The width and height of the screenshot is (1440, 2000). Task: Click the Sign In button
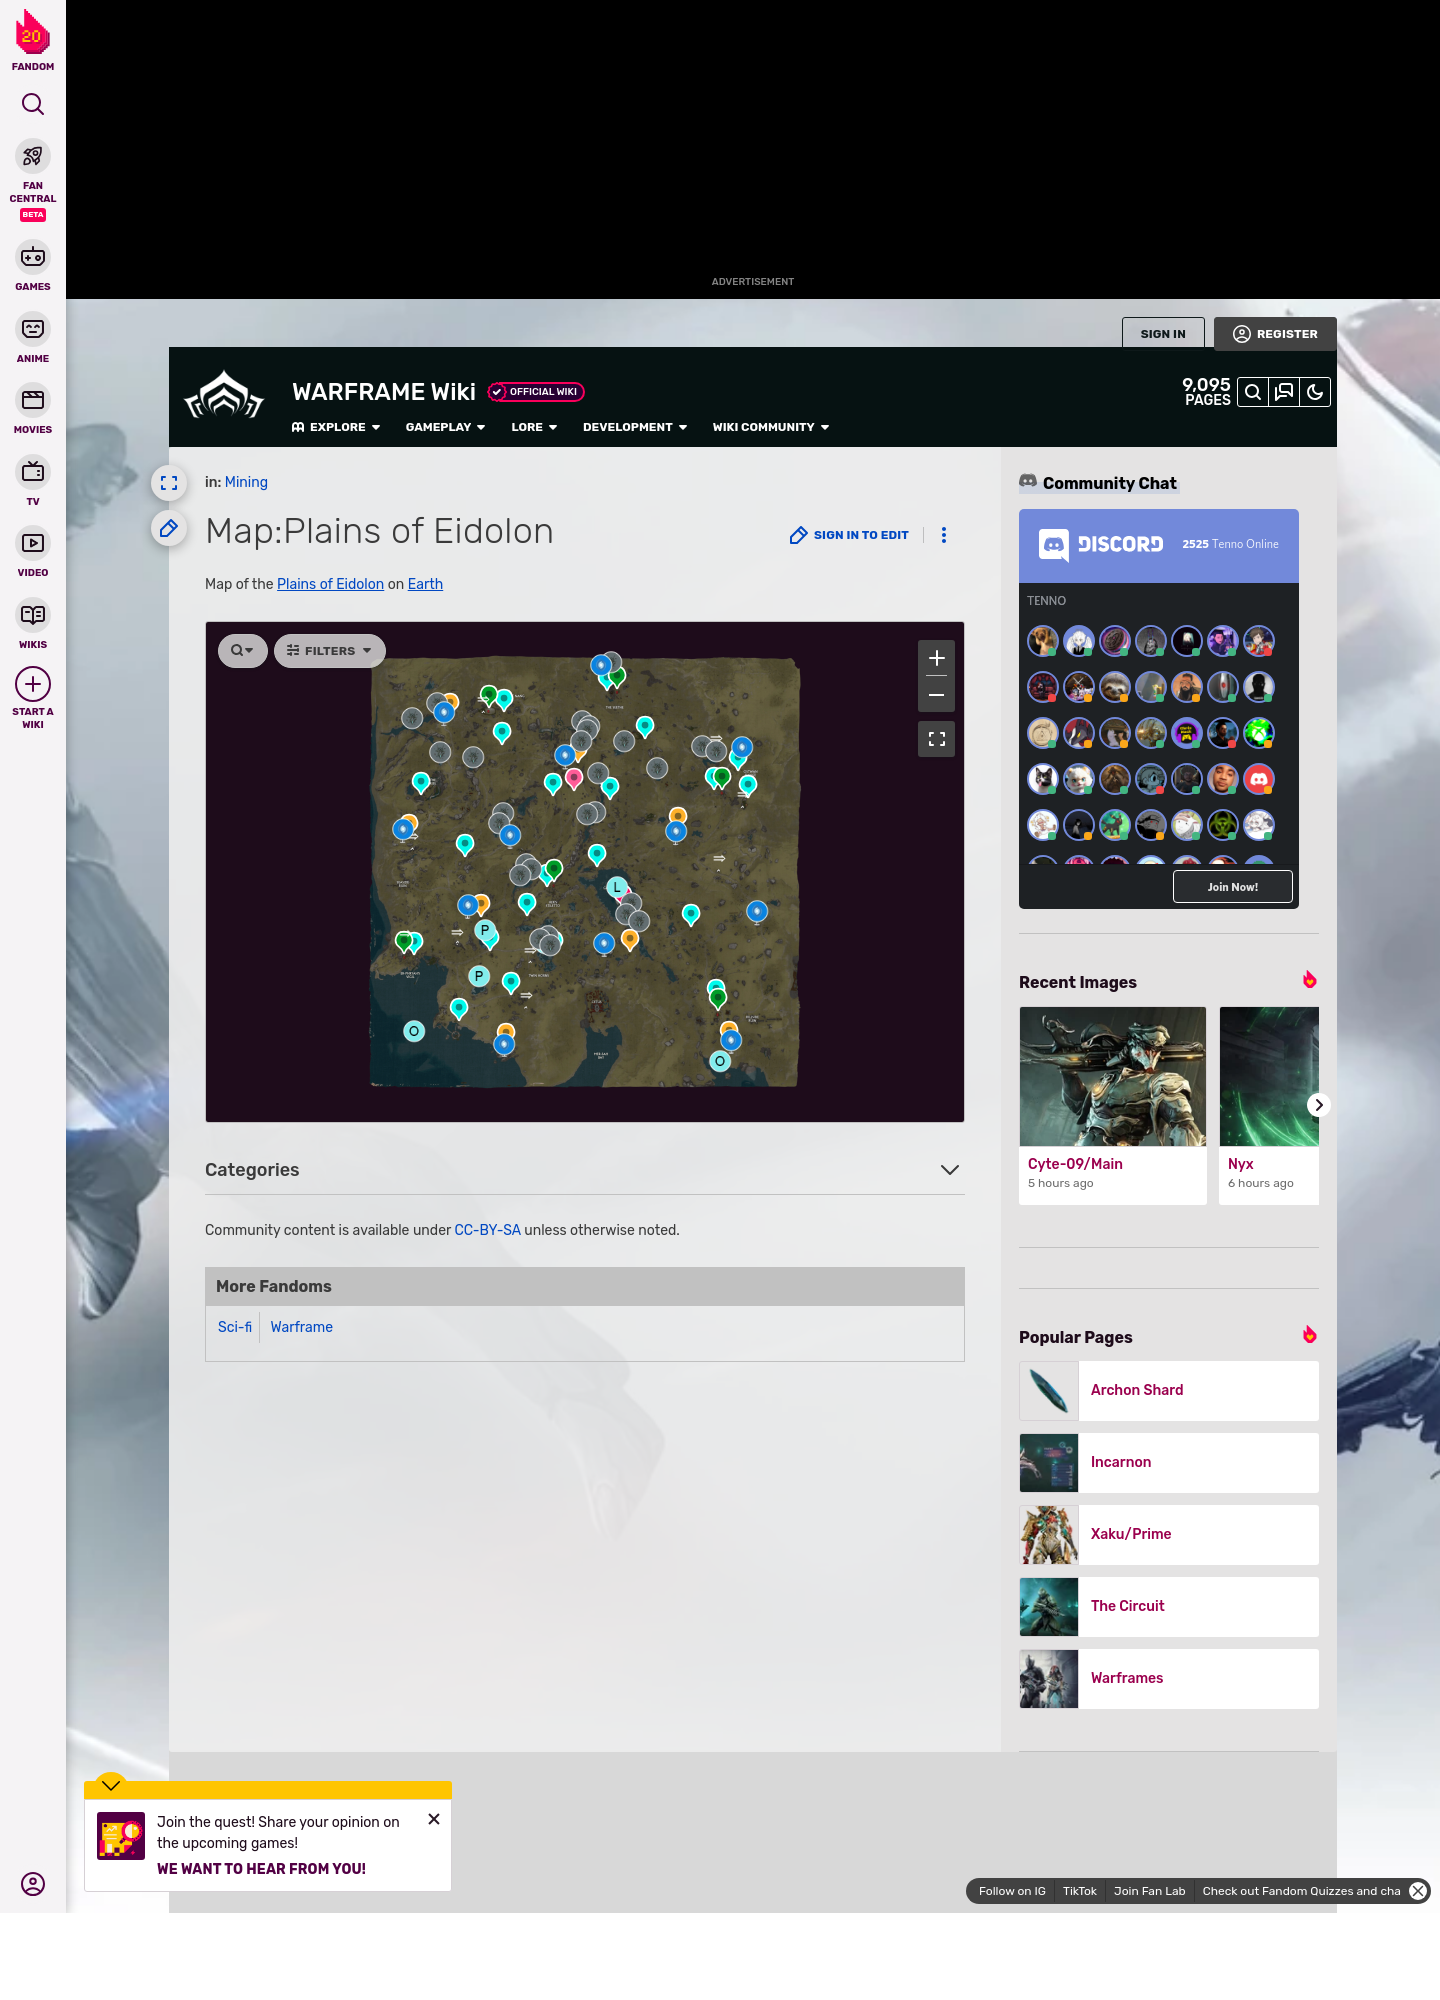[x=1163, y=334]
